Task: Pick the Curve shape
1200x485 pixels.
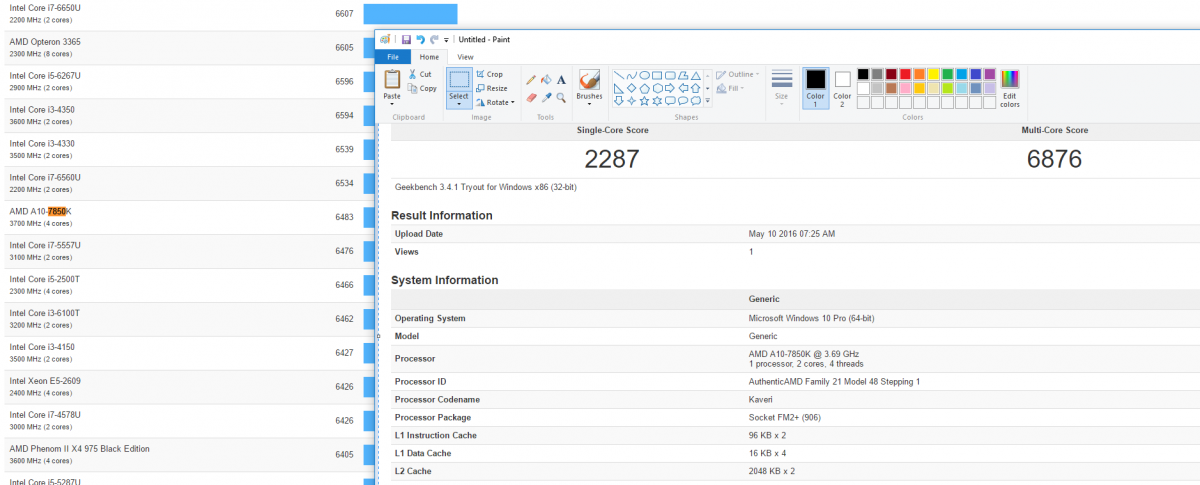Action: coord(632,75)
